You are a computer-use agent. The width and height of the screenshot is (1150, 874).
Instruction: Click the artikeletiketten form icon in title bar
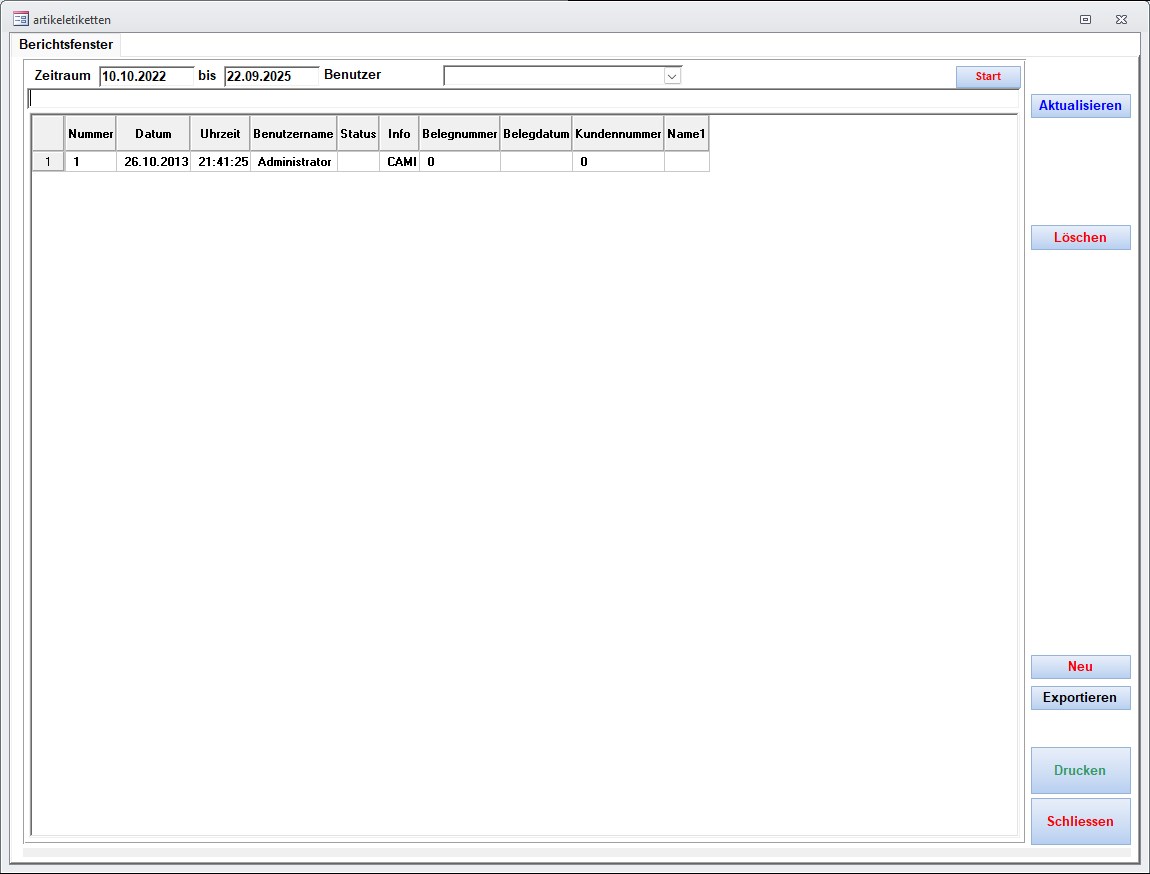[20, 19]
